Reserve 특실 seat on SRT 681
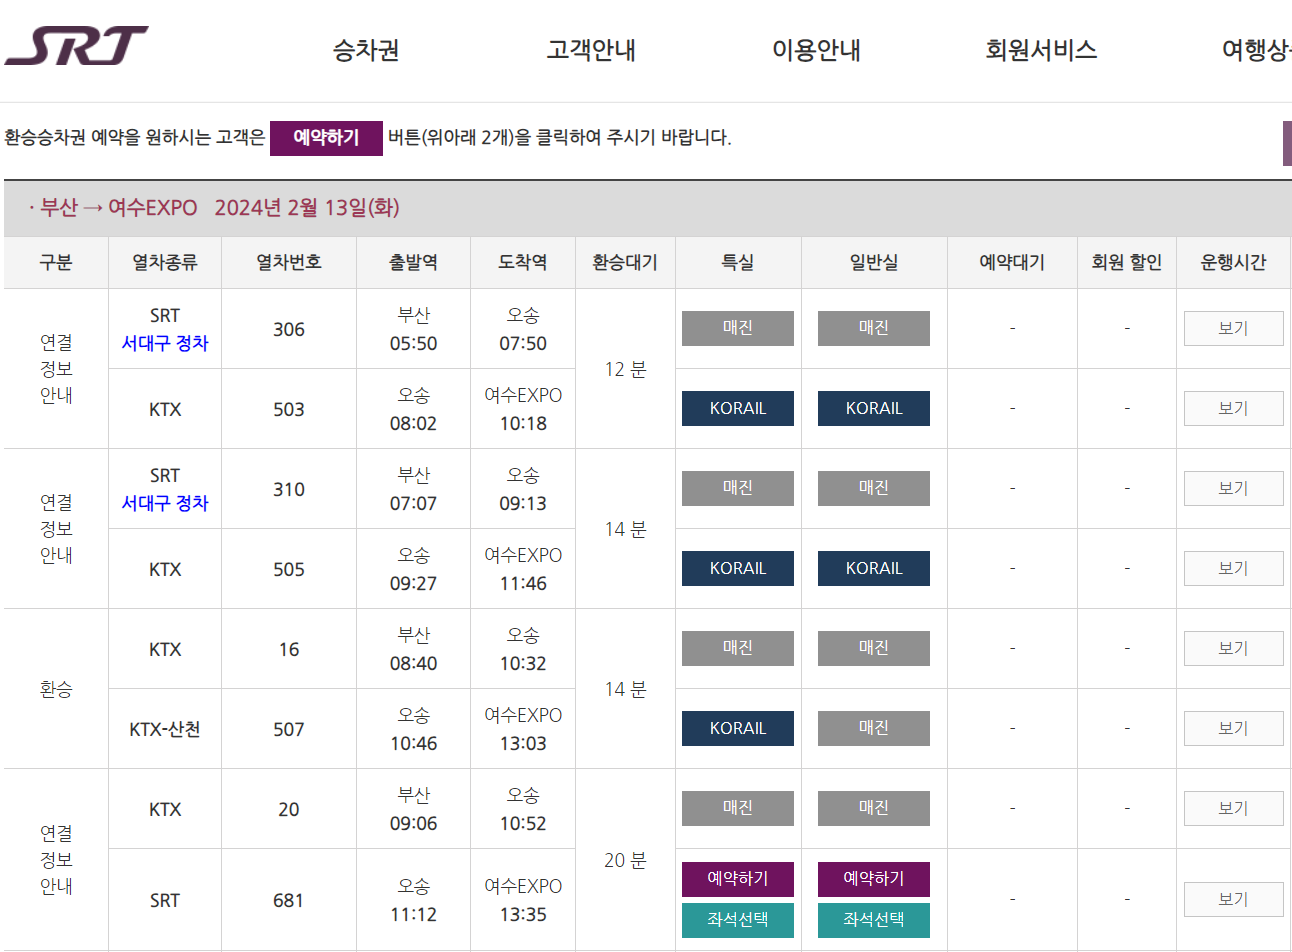The height and width of the screenshot is (952, 1292). pos(738,879)
